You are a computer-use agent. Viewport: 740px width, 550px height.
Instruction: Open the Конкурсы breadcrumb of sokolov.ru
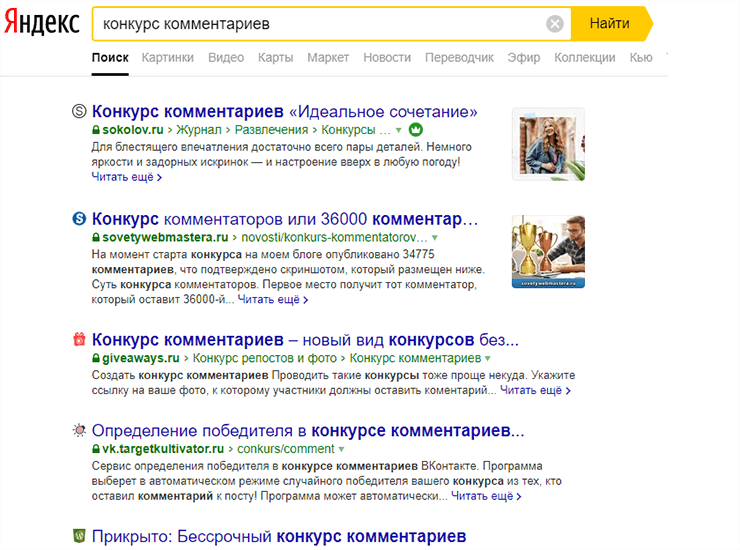pyautogui.click(x=349, y=130)
